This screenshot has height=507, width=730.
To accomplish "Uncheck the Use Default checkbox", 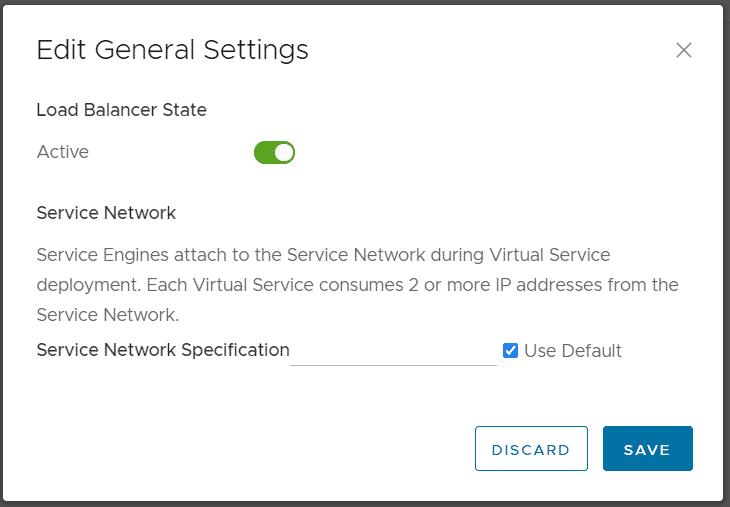I will pyautogui.click(x=510, y=351).
